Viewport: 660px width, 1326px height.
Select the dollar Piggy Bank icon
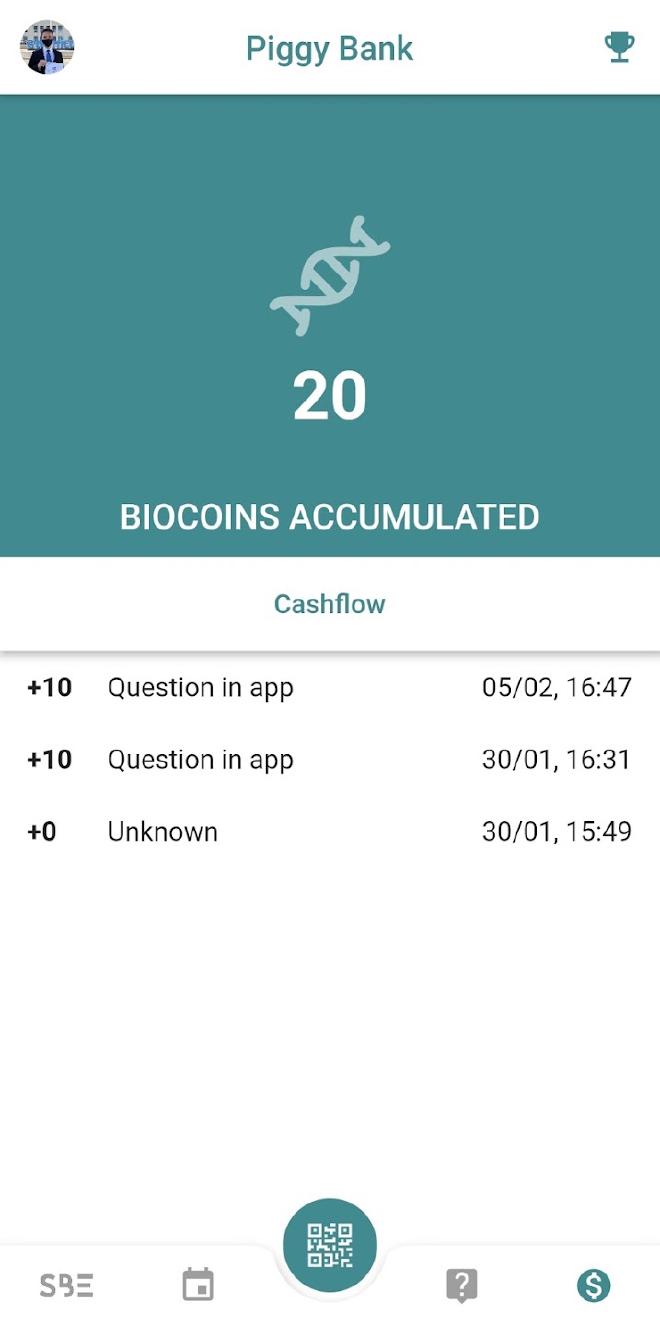593,1288
